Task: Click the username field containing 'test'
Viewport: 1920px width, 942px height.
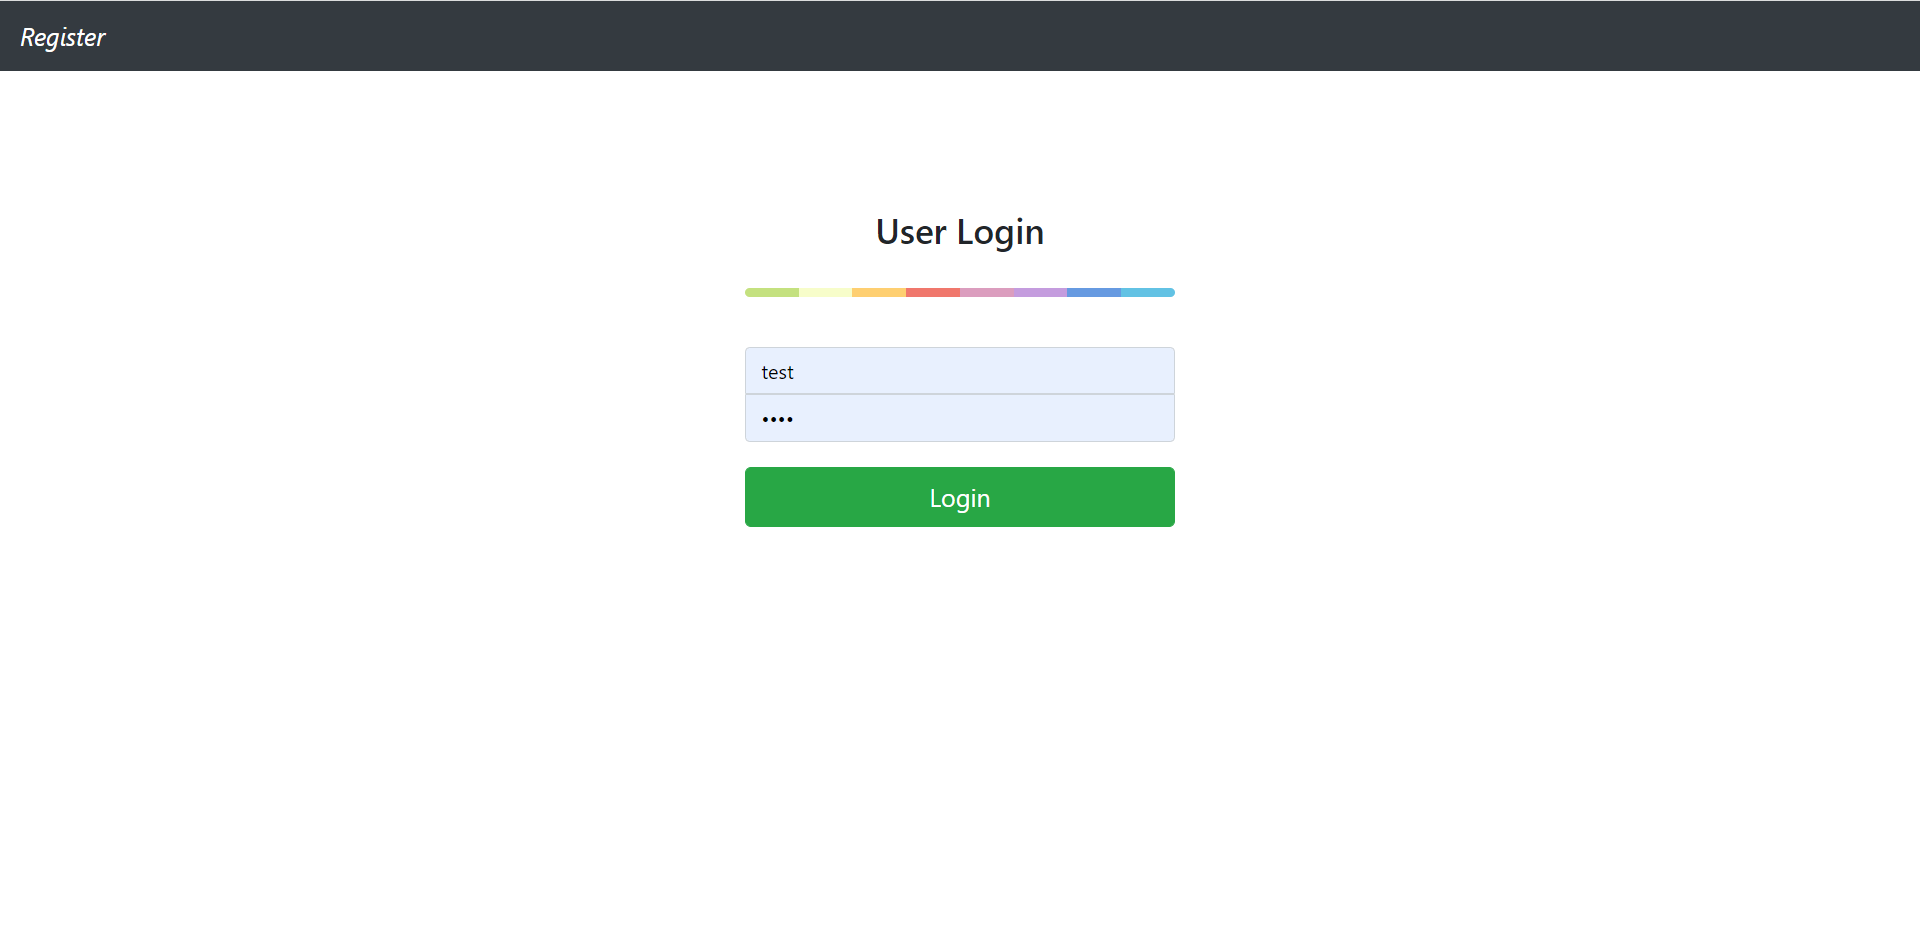Action: click(x=959, y=371)
